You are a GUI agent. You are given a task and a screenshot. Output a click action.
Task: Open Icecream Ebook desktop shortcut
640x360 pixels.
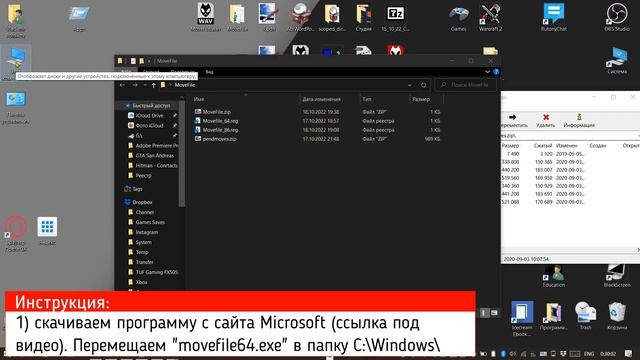click(x=522, y=318)
